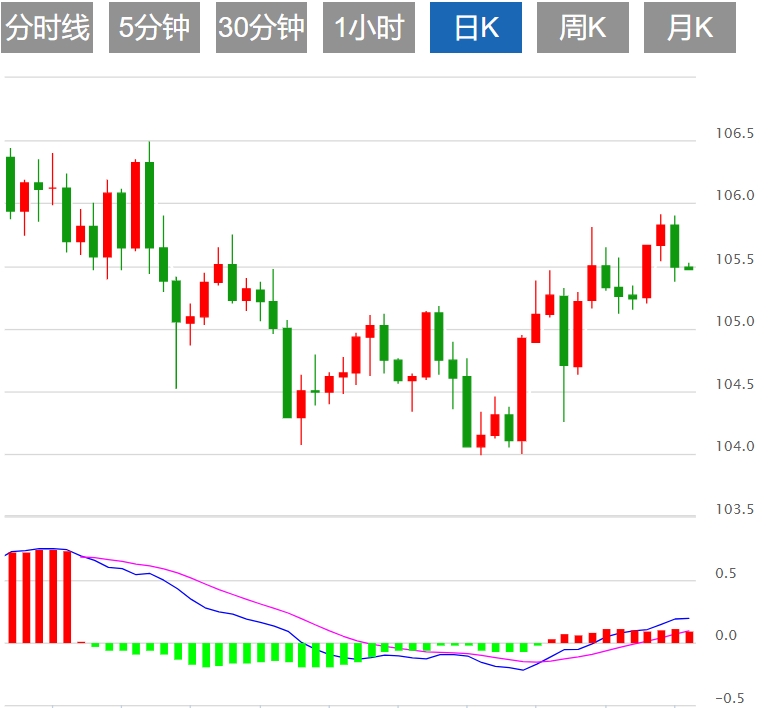
Task: Select the 5分钟 interval tab
Action: click(x=154, y=27)
